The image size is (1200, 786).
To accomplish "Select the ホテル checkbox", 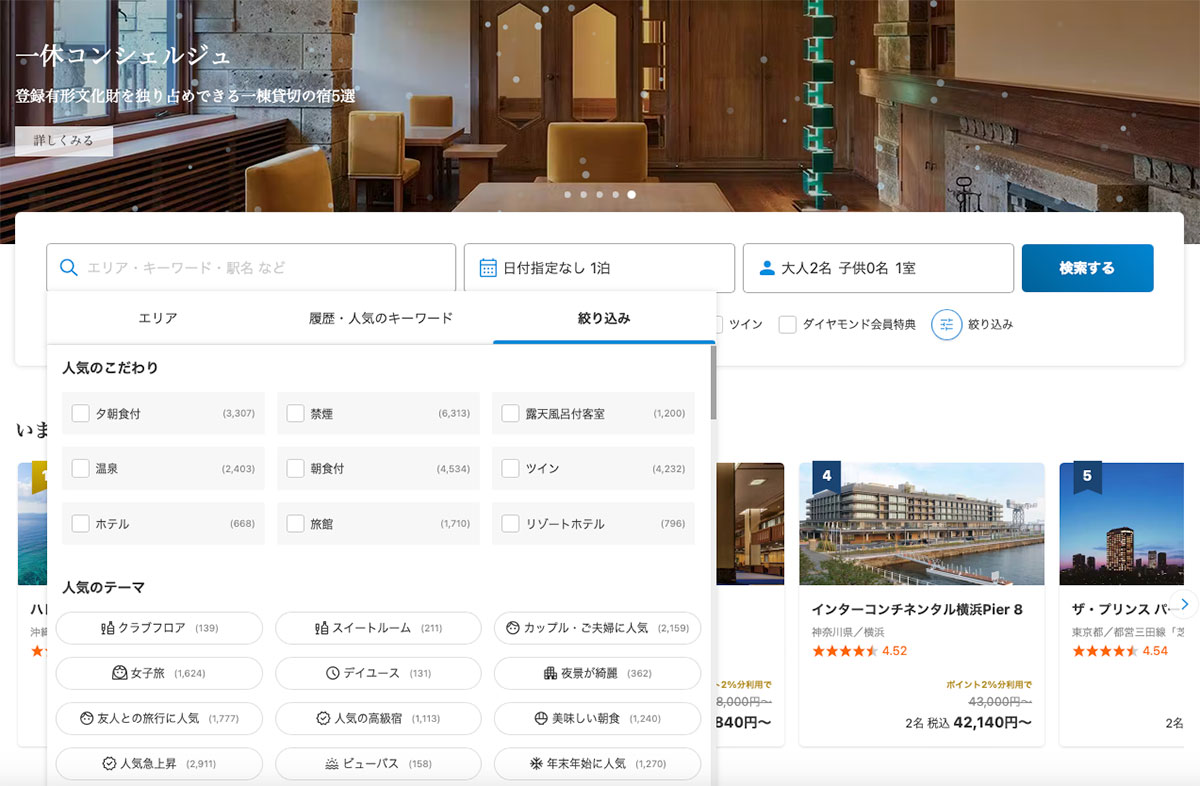I will (x=81, y=523).
